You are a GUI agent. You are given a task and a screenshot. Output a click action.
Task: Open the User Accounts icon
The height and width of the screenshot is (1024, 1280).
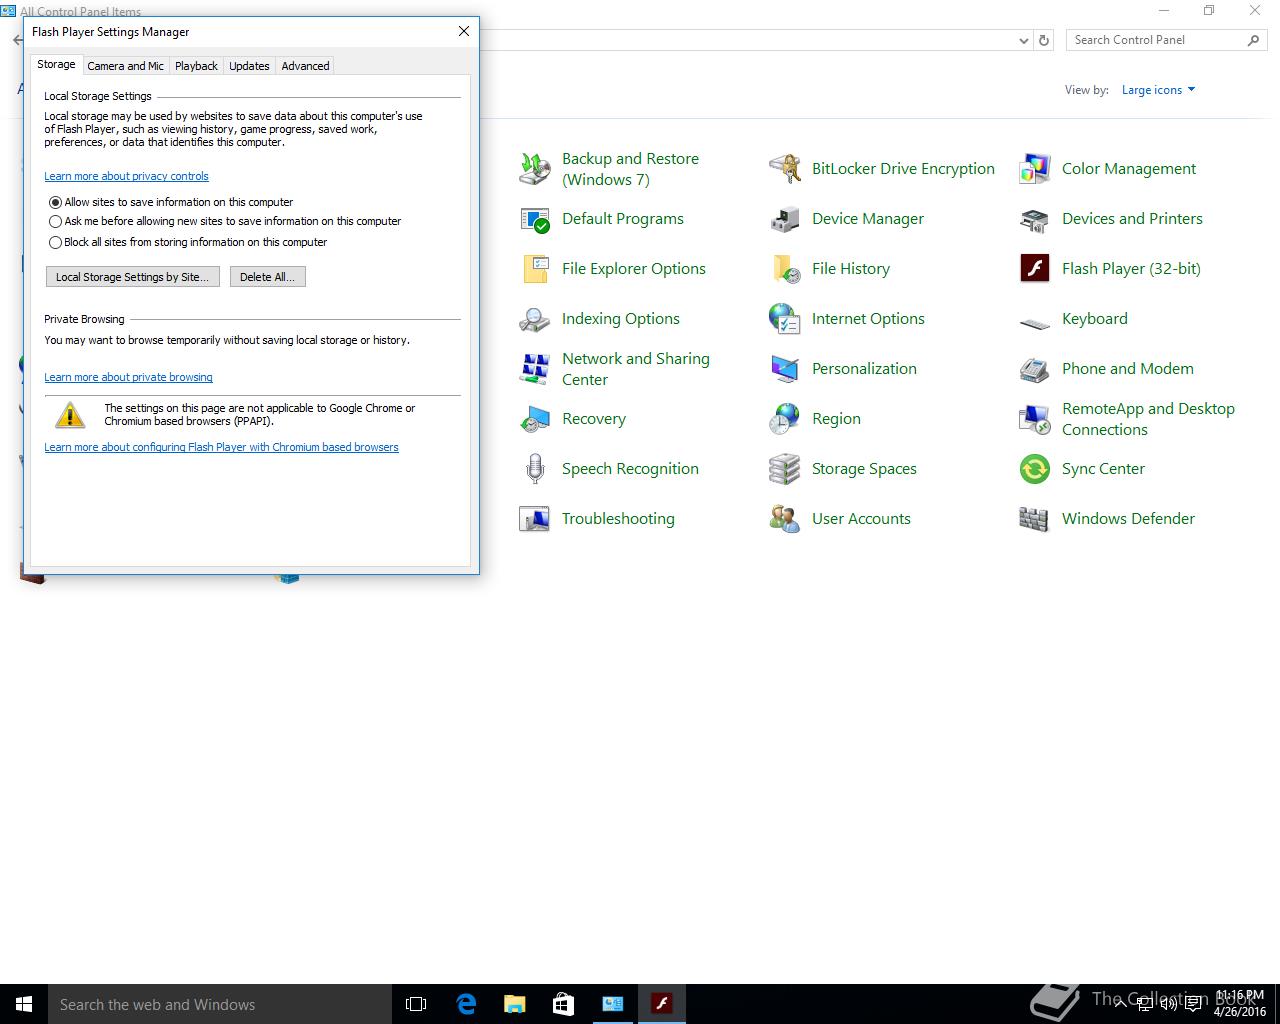(785, 519)
